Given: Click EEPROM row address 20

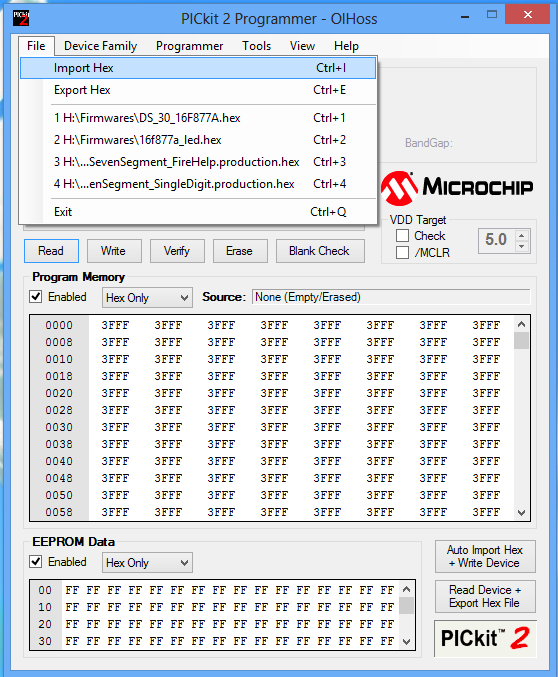Looking at the screenshot, I should [x=45, y=624].
